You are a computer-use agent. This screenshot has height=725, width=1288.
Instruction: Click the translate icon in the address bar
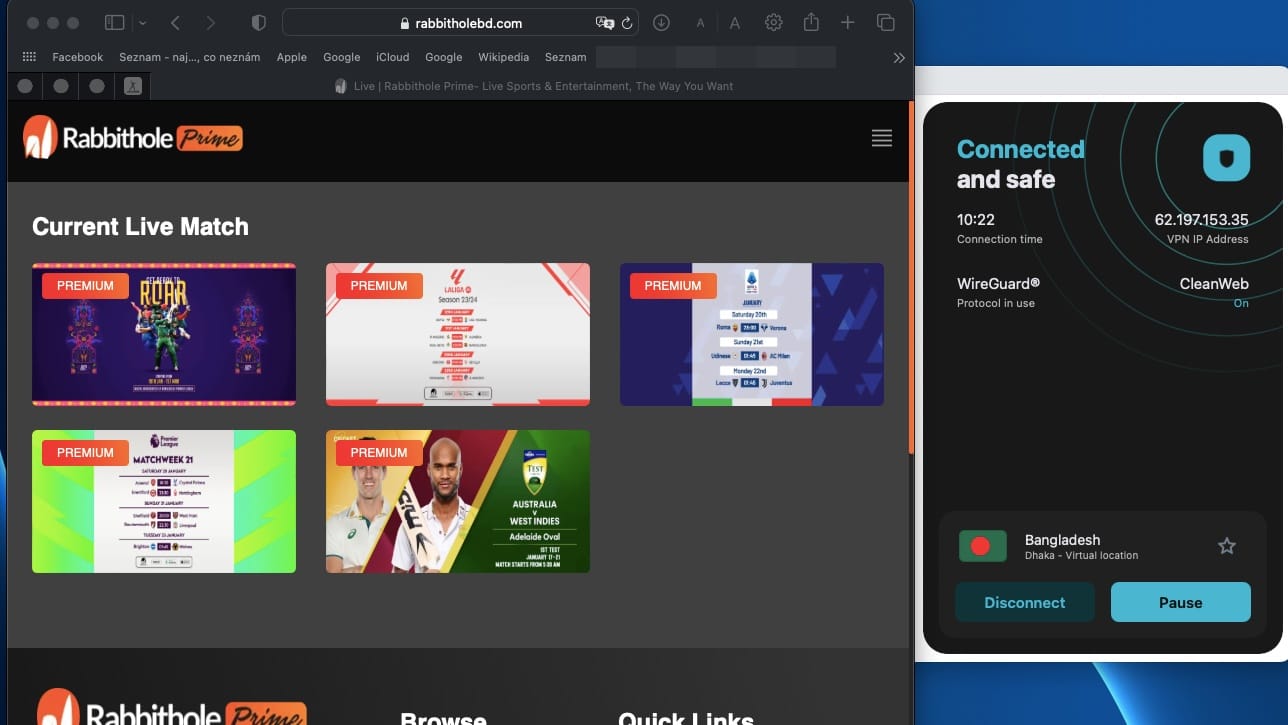click(604, 22)
